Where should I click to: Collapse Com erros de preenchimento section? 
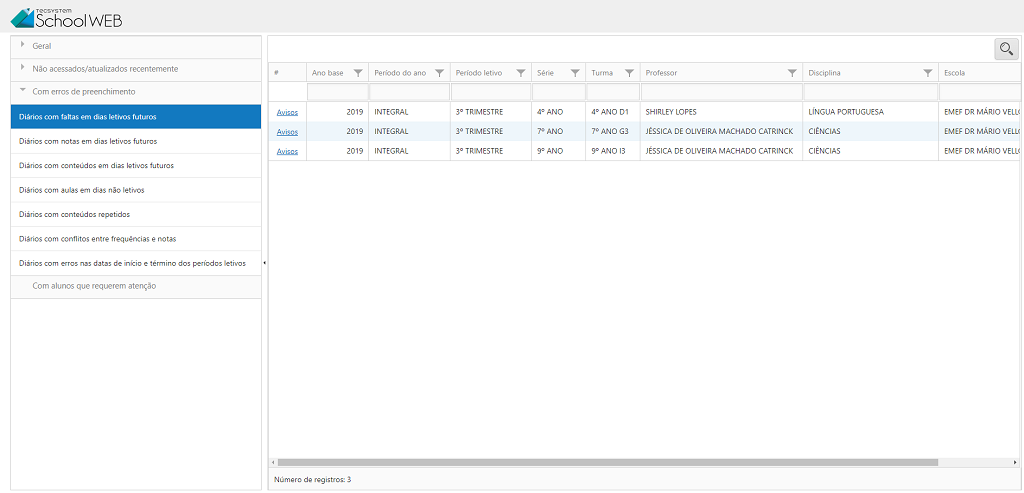[x=84, y=92]
